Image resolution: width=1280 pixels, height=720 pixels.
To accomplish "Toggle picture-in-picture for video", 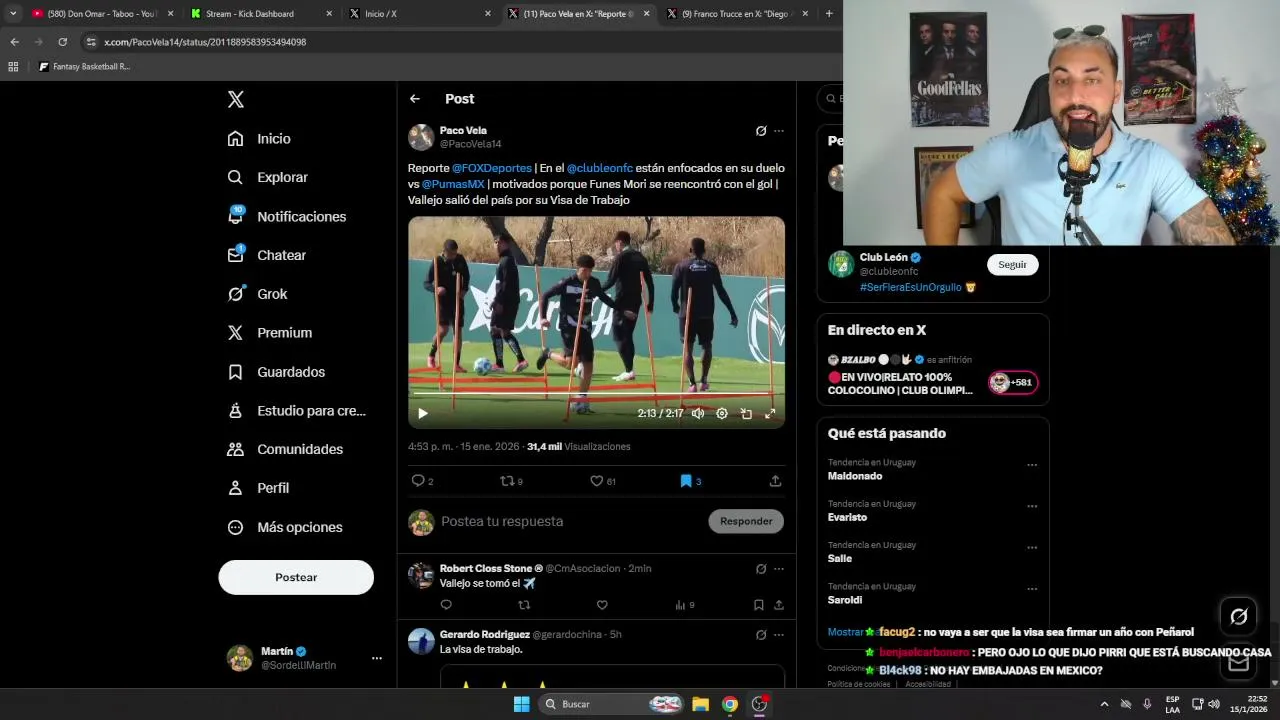I will [x=746, y=413].
